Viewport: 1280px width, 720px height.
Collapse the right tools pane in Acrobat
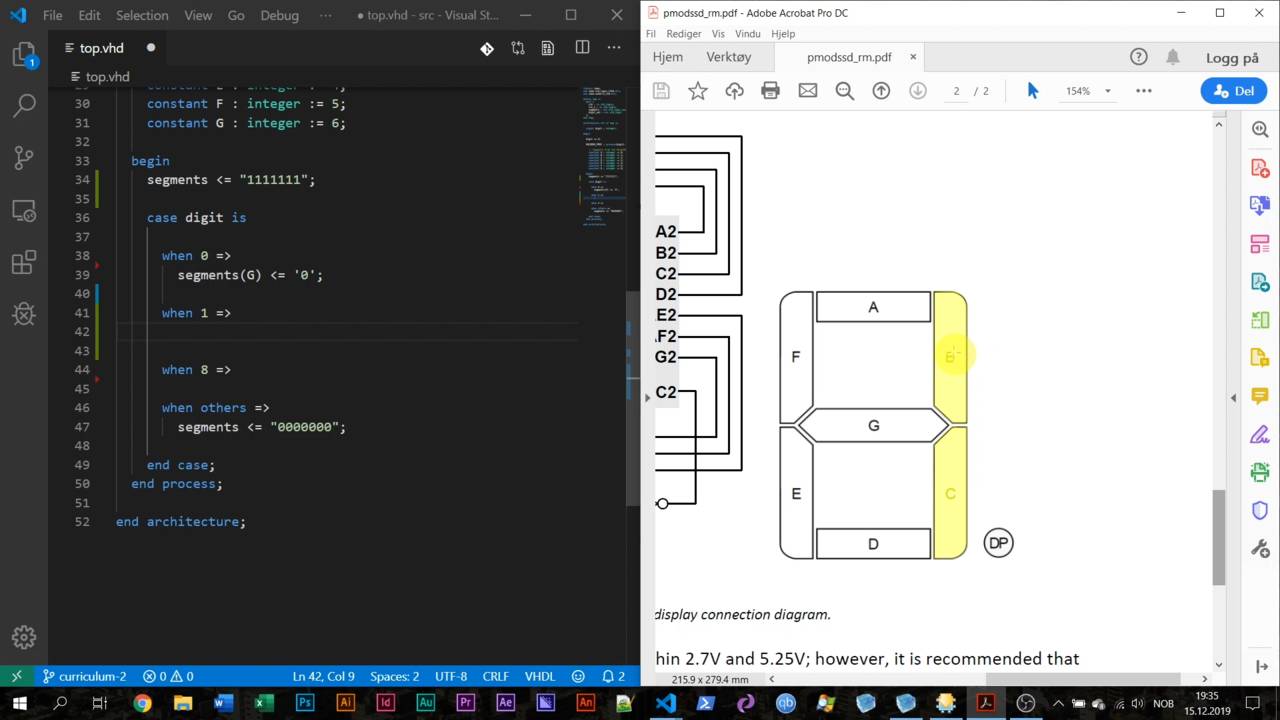click(x=1233, y=397)
